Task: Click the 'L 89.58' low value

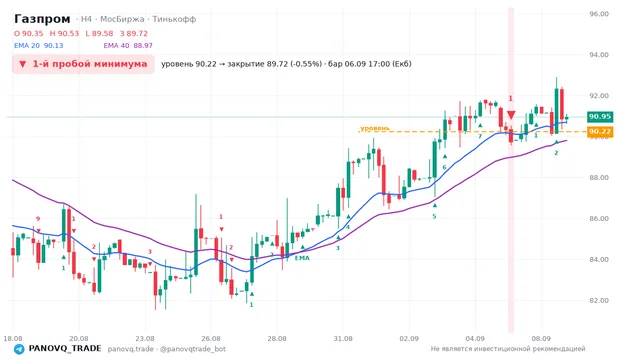Action: tap(99, 33)
